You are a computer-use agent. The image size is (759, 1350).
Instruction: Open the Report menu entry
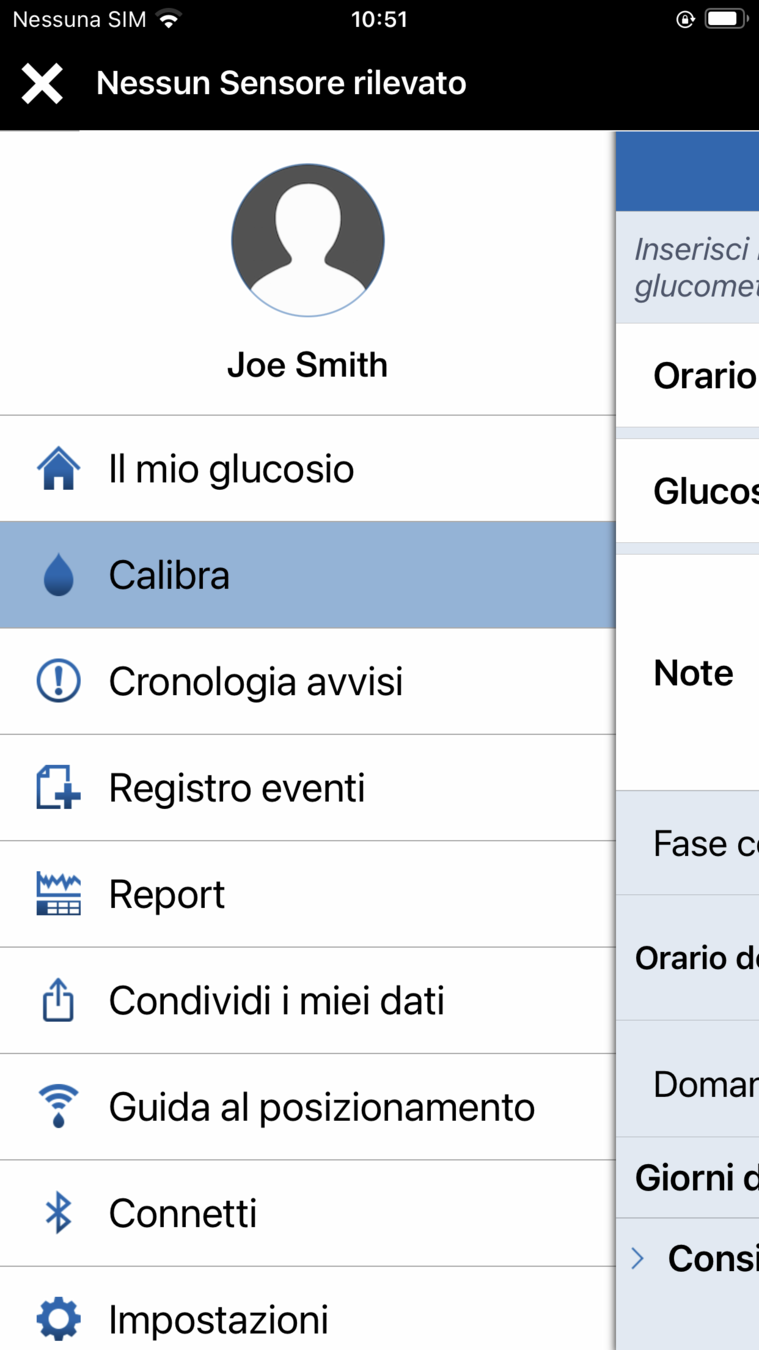click(167, 894)
